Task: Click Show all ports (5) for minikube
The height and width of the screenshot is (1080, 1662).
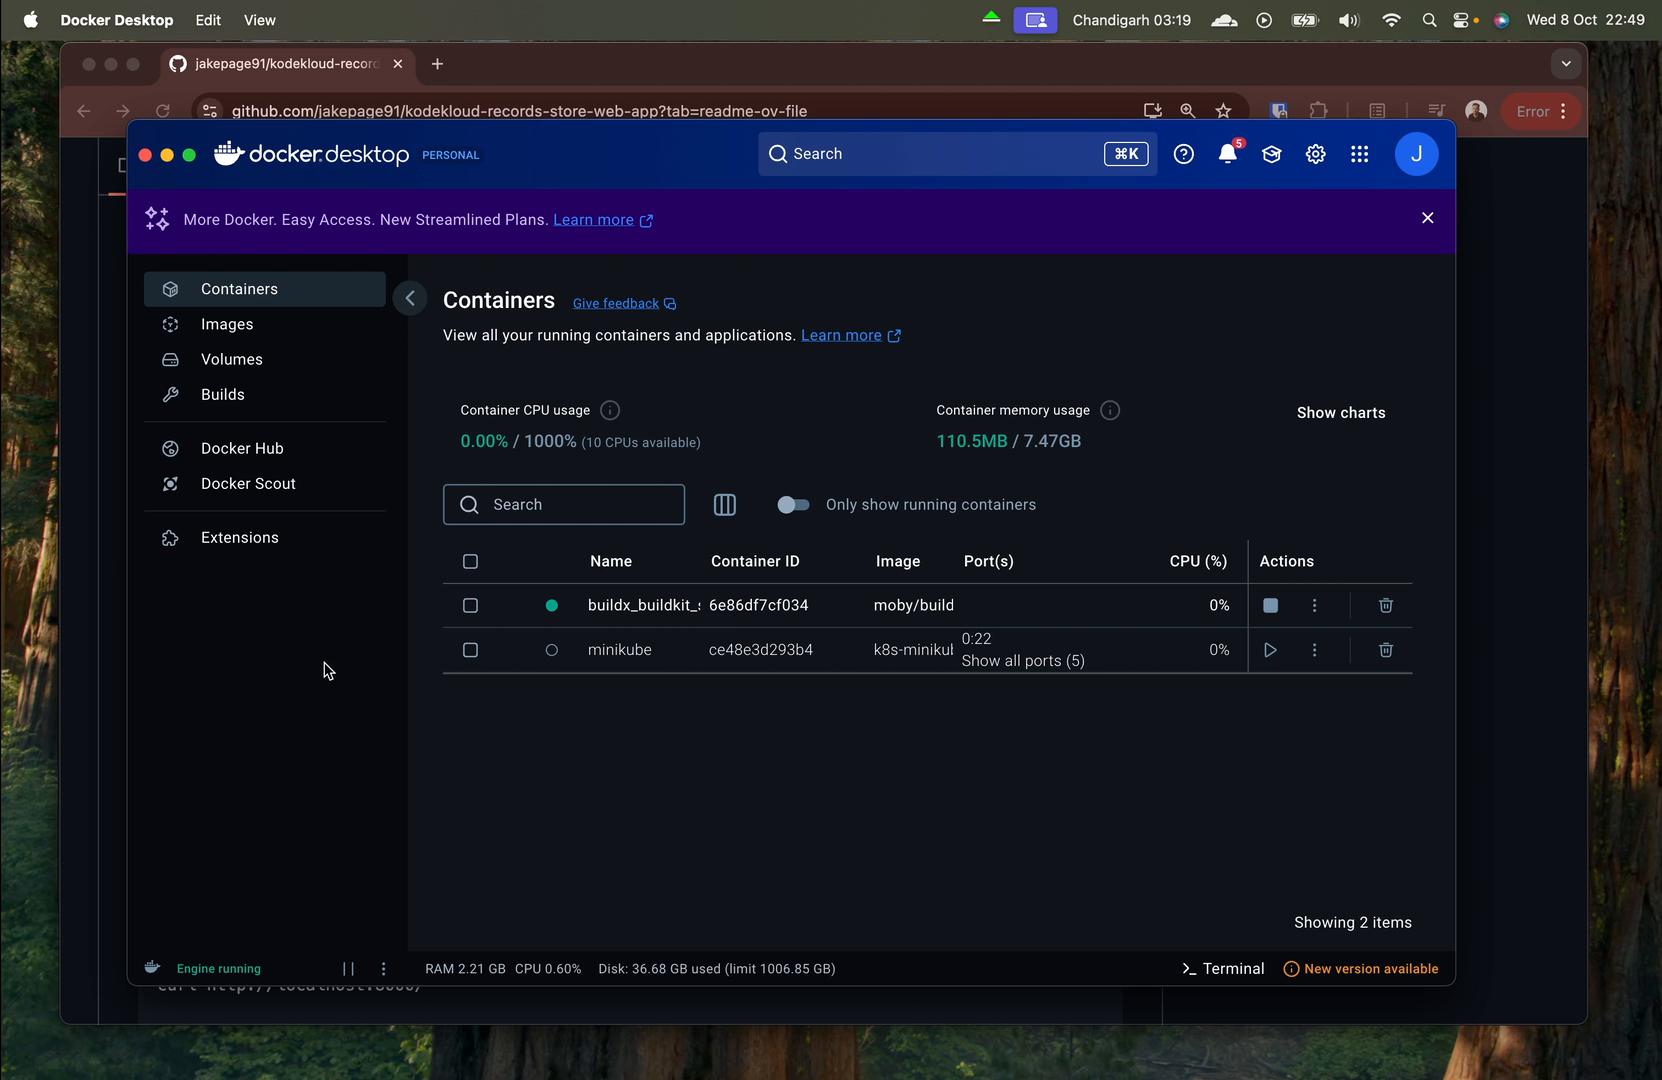Action: [1023, 661]
